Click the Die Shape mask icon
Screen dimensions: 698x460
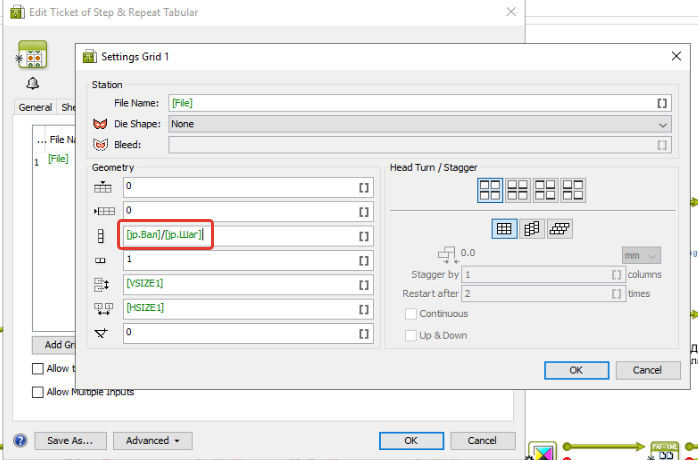[x=100, y=124]
